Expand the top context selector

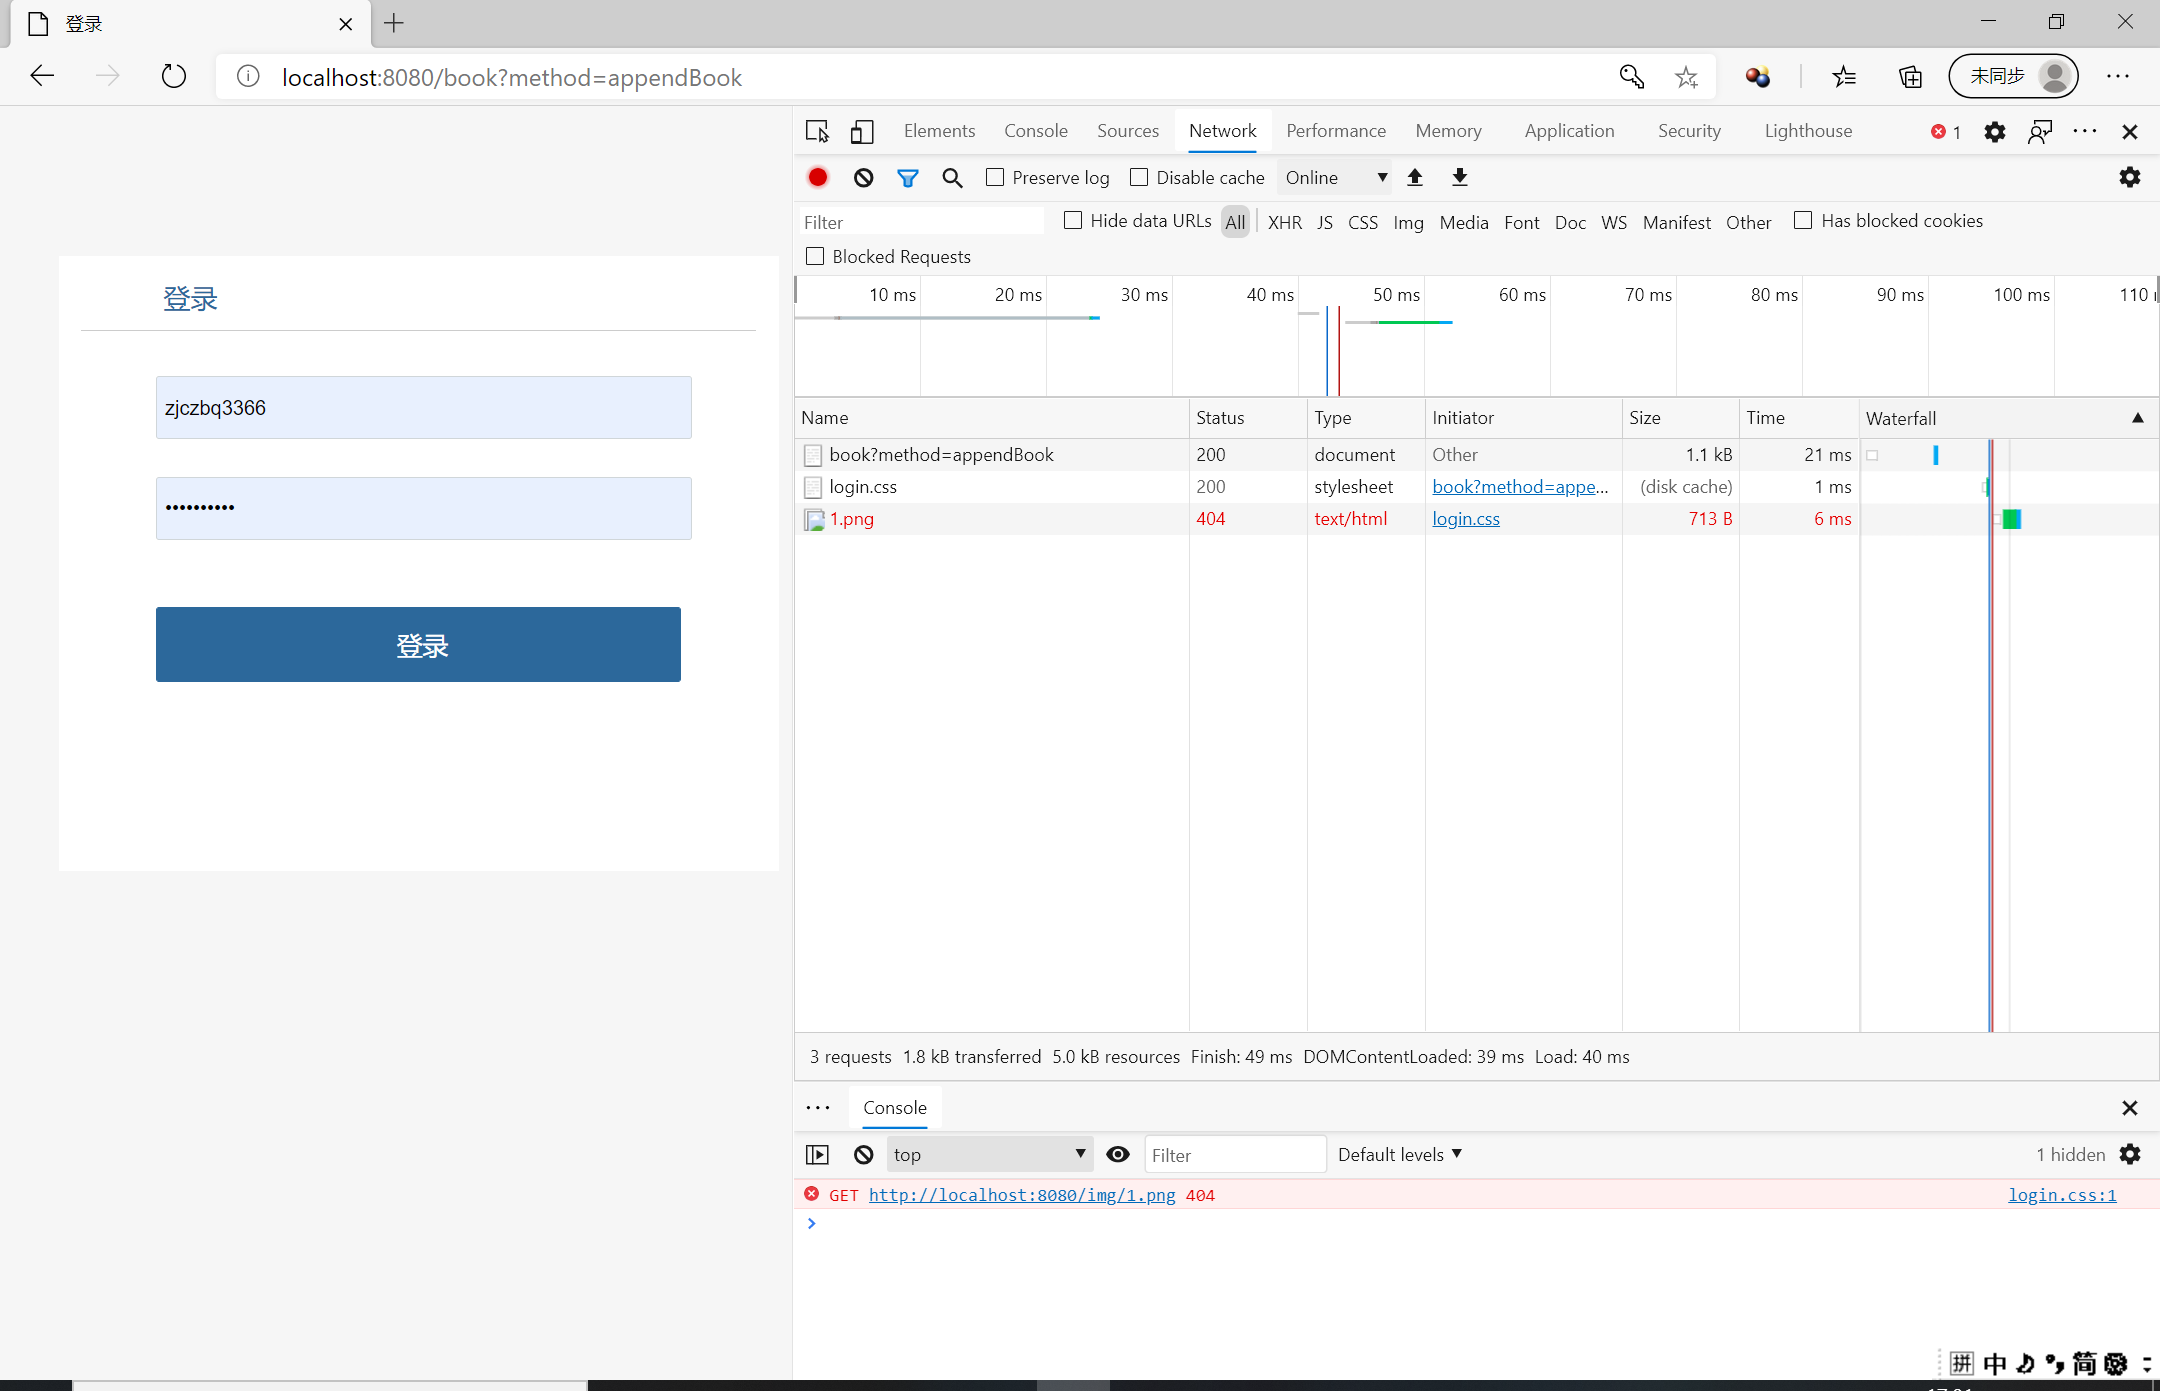pos(988,1155)
